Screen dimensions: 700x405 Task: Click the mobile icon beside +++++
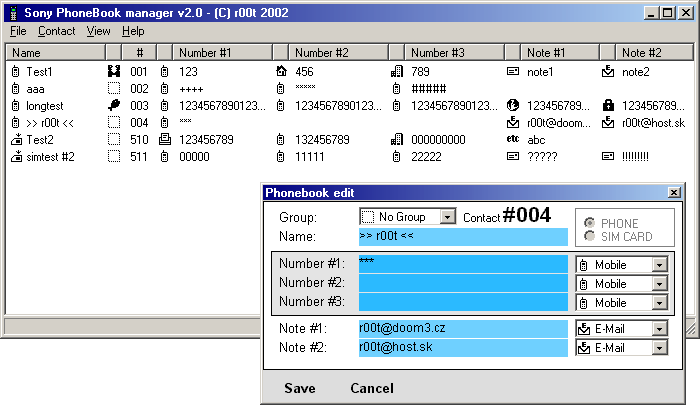click(x=165, y=88)
